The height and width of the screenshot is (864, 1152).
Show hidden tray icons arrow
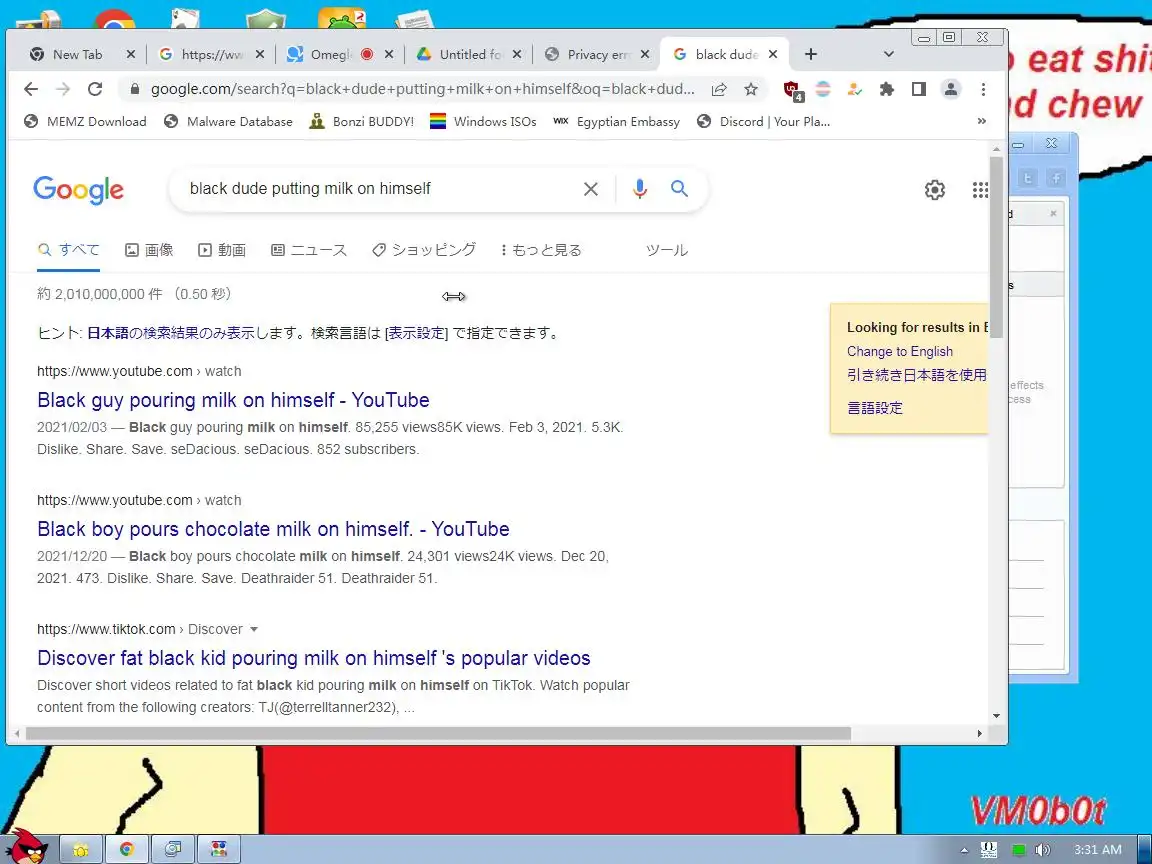tap(964, 850)
